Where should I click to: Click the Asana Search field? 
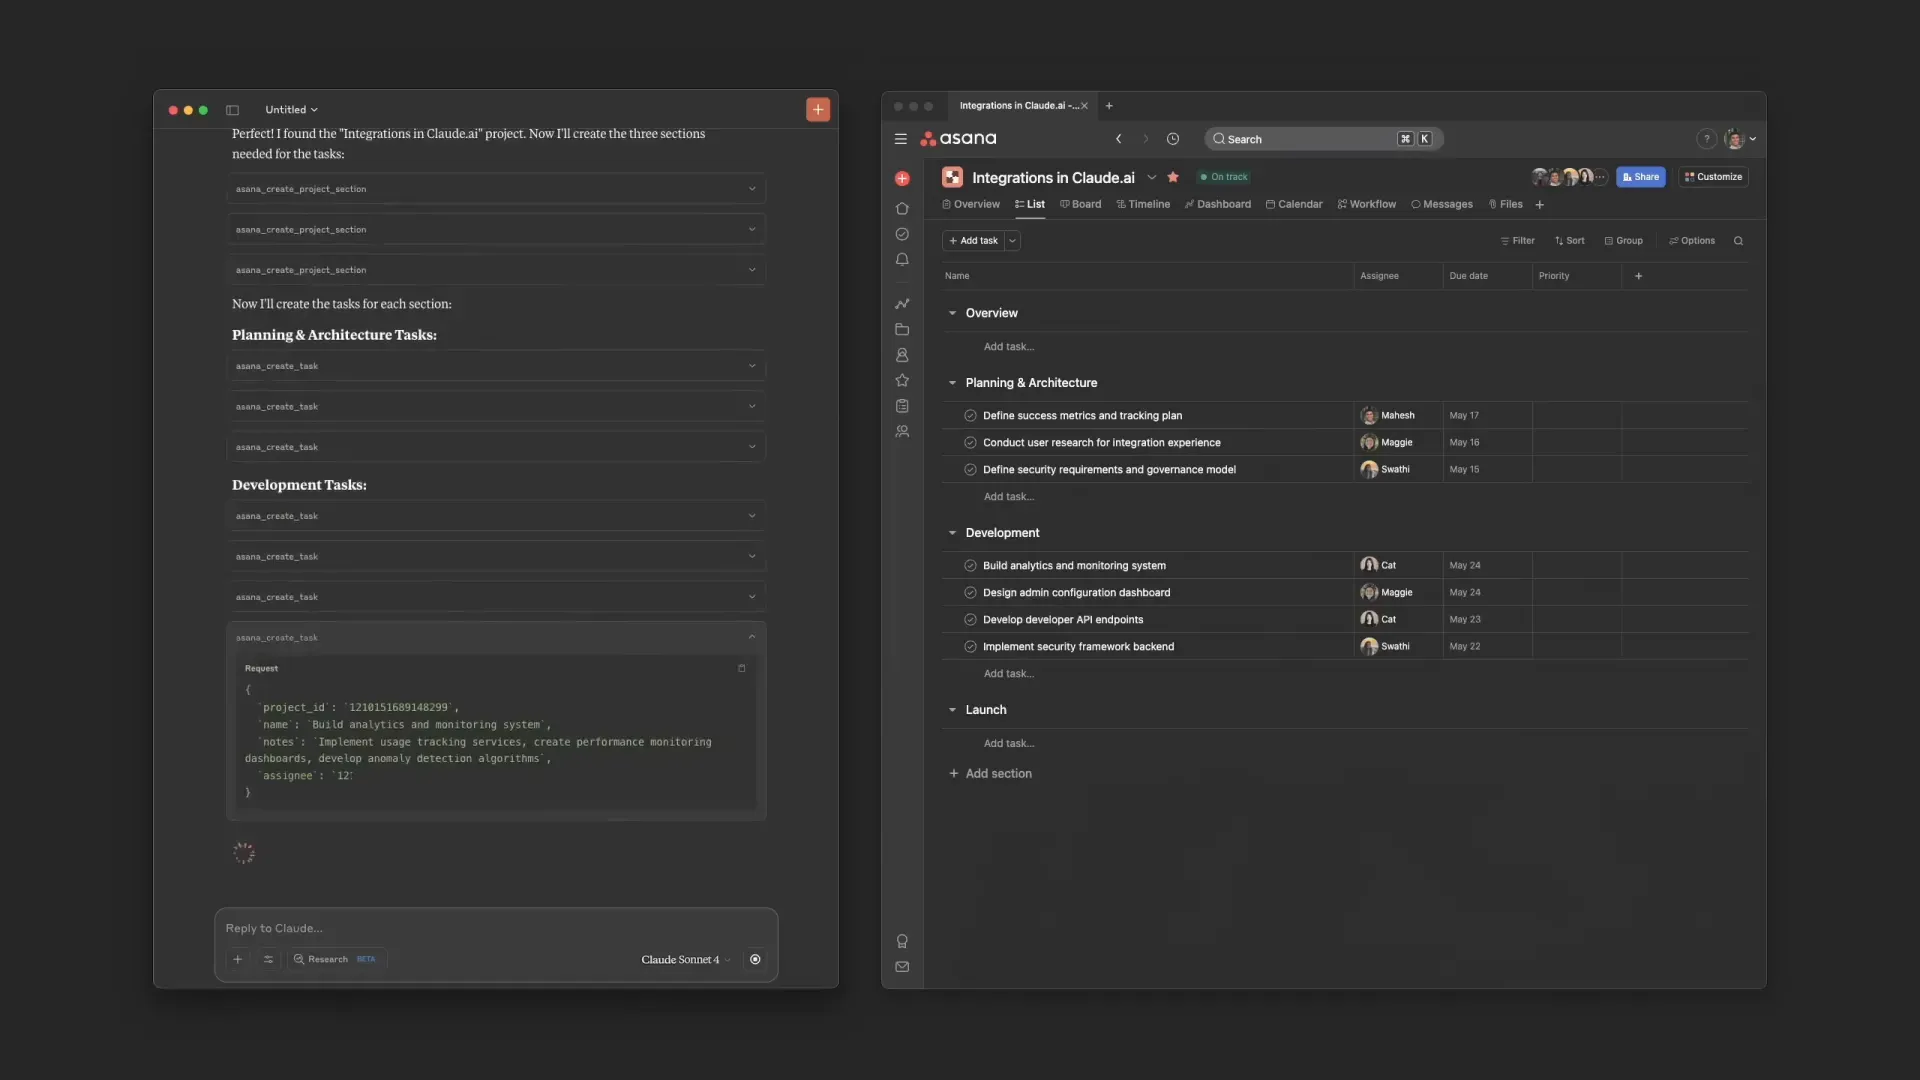1323,139
